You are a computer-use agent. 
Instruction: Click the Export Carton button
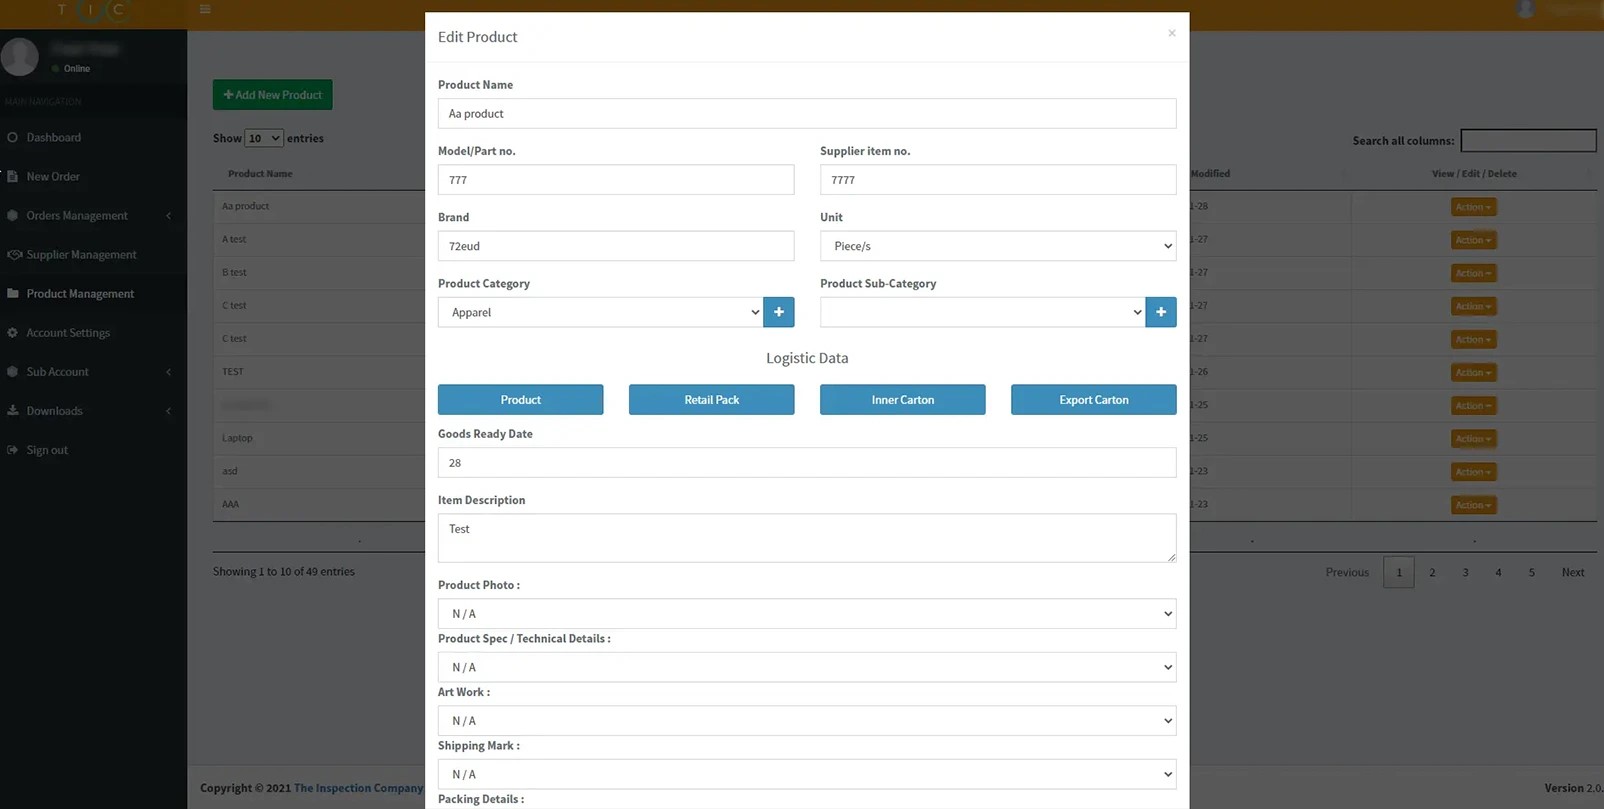pos(1093,400)
